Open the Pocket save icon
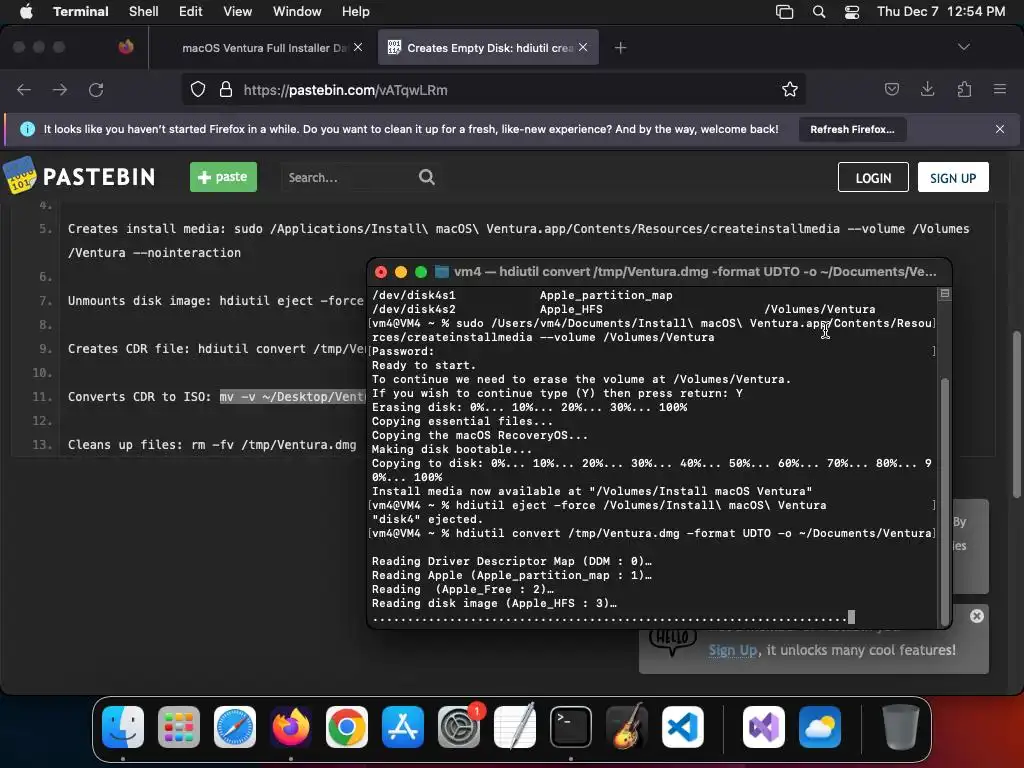 coord(891,89)
